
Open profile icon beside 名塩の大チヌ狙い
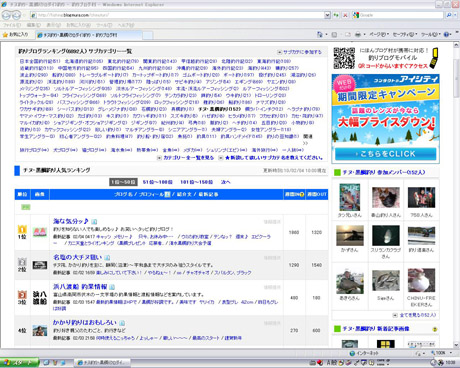(107, 258)
